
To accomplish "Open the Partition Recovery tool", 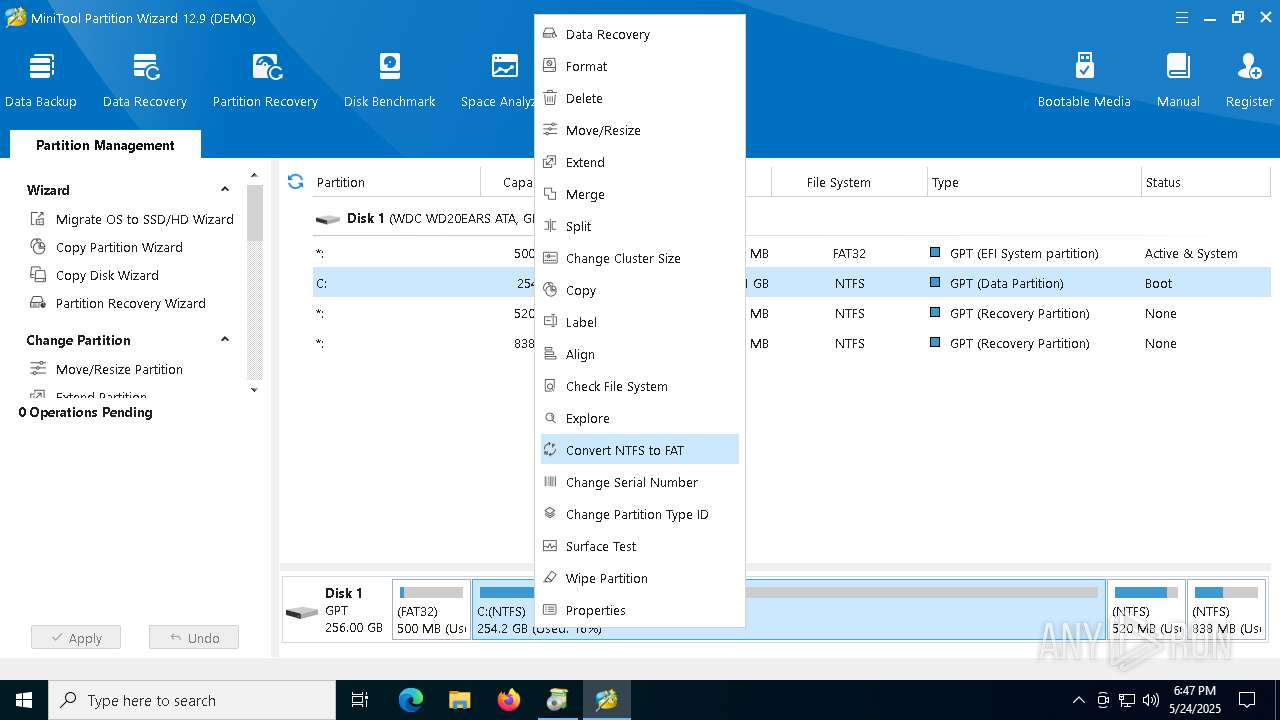I will tap(265, 80).
